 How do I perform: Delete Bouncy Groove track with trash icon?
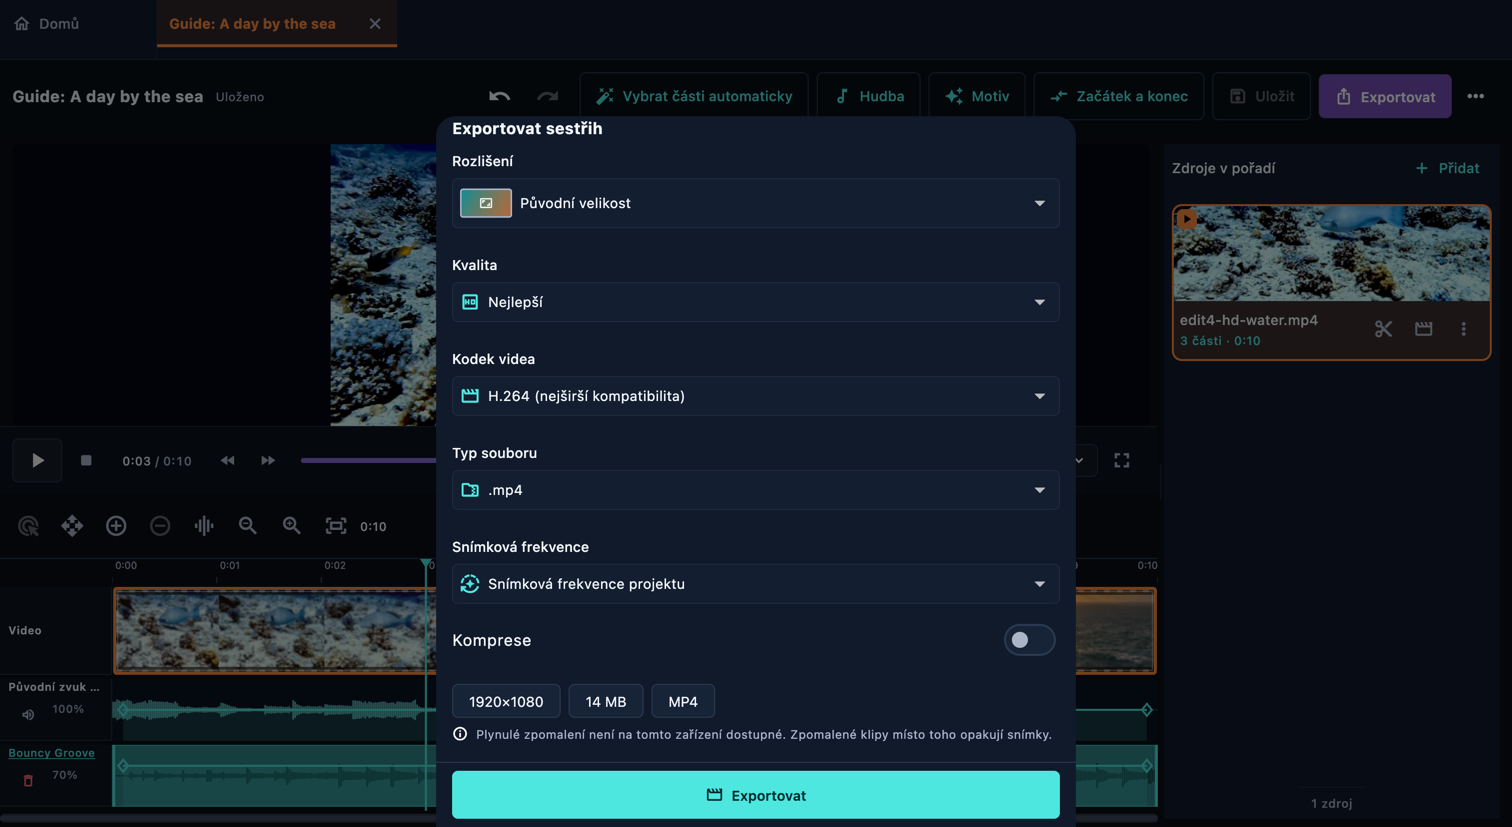pyautogui.click(x=28, y=780)
